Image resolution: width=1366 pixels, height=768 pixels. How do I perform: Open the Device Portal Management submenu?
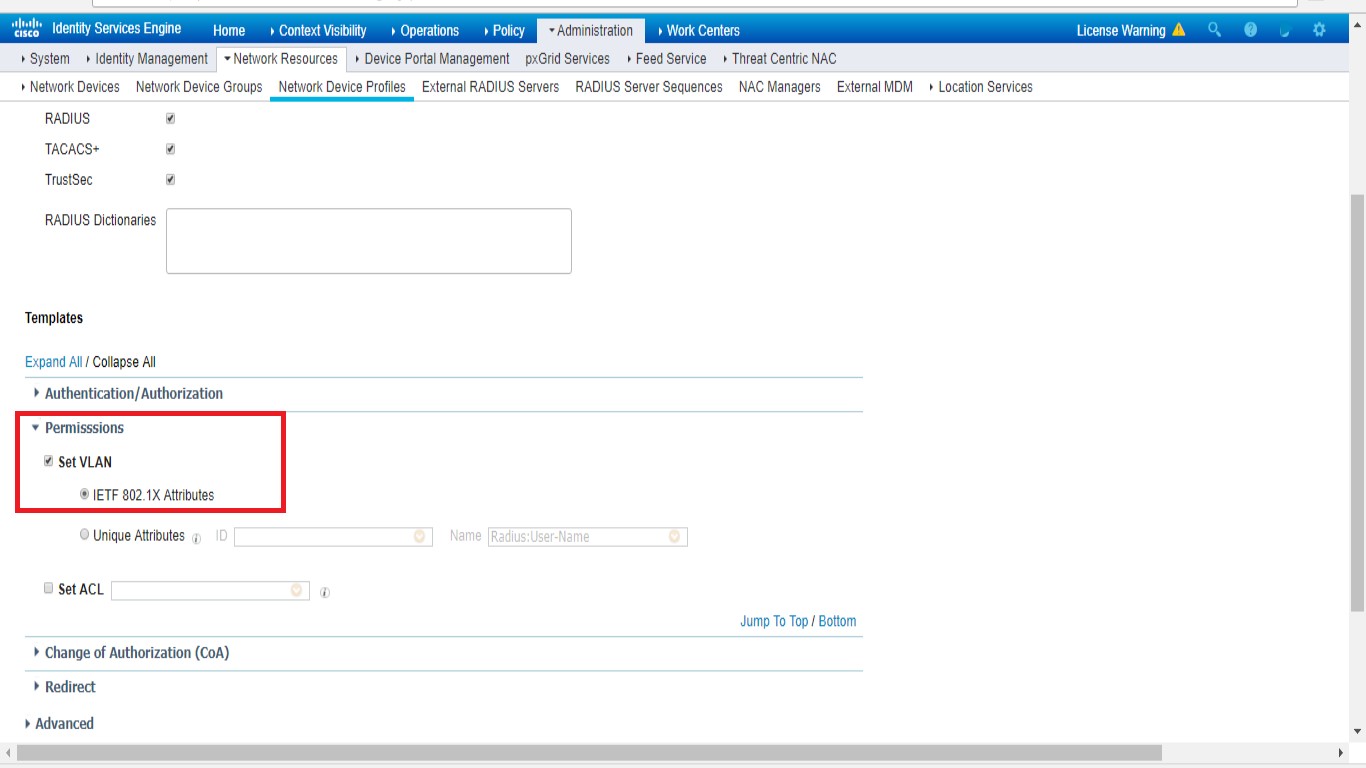click(x=432, y=59)
